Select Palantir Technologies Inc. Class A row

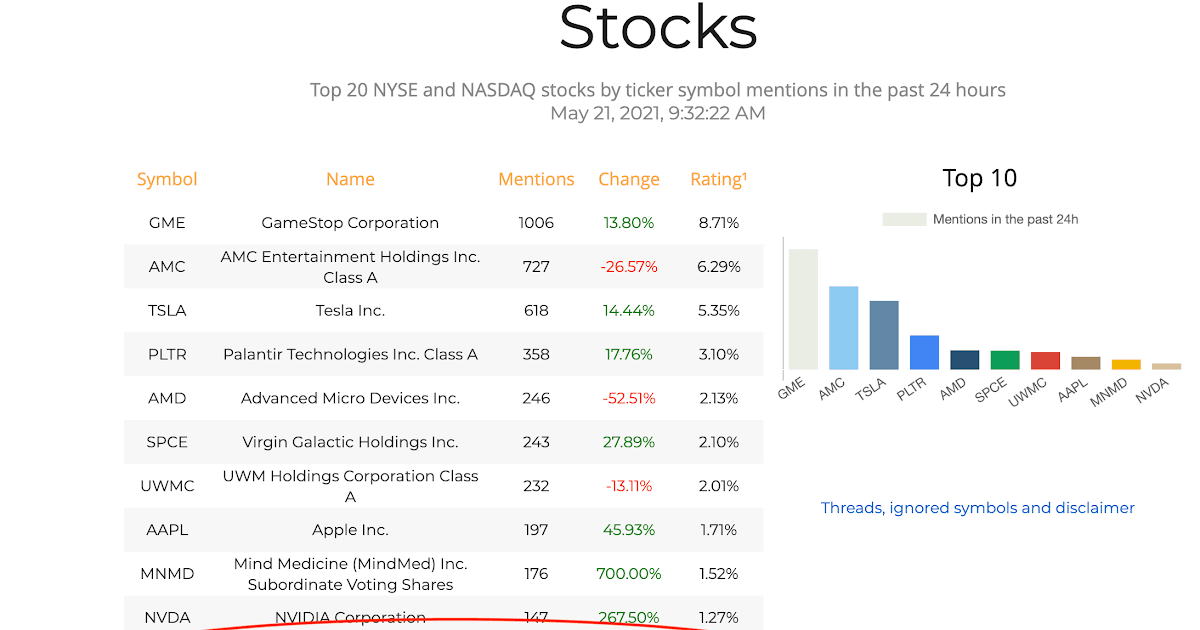point(350,355)
